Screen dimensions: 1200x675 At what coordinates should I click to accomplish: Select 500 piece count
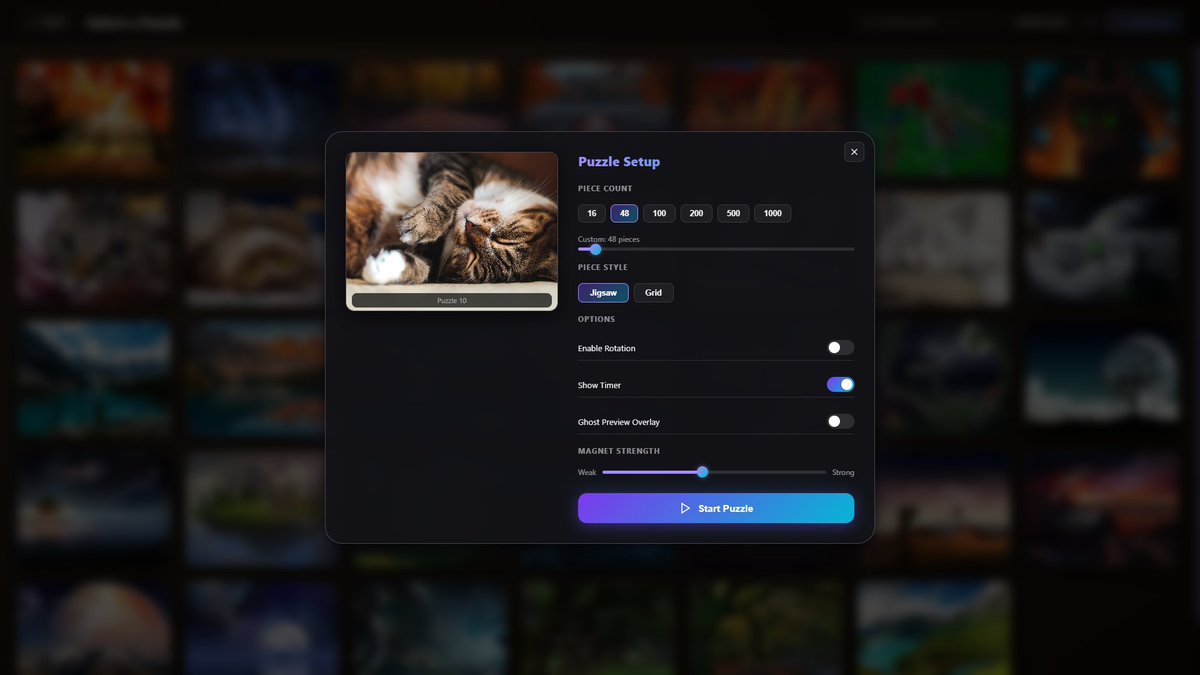733,213
